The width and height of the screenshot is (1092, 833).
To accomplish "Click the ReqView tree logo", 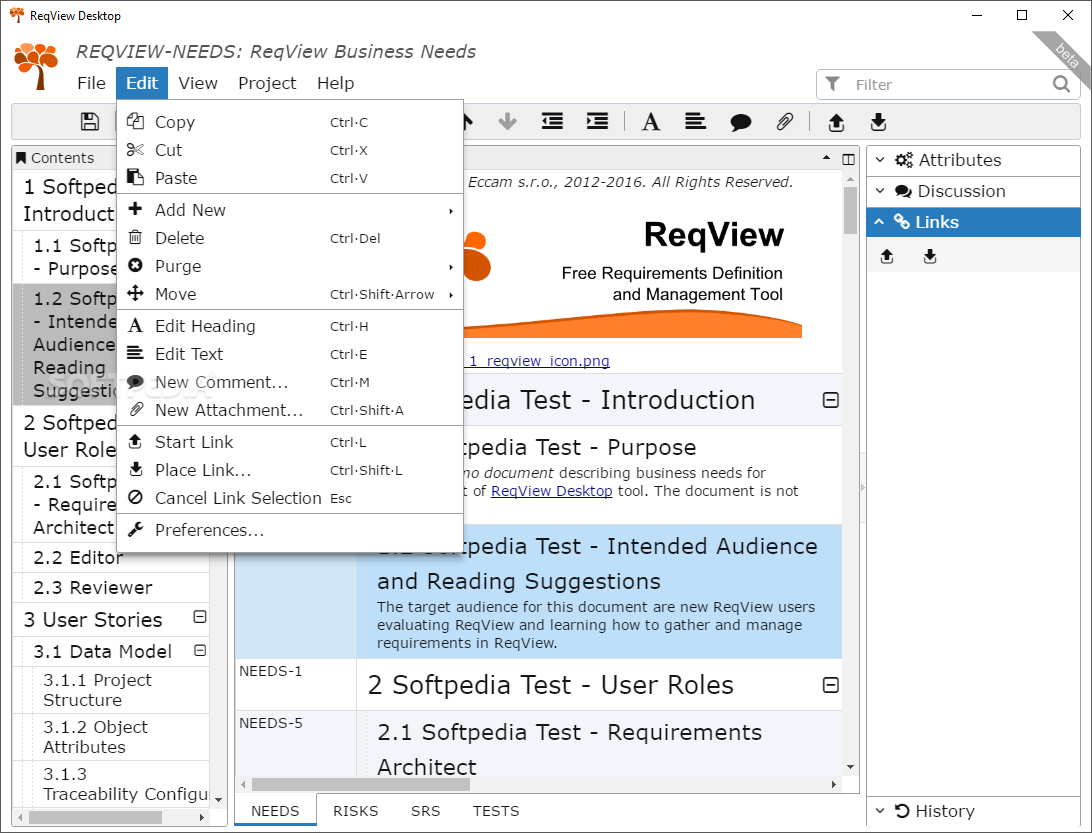I will [x=36, y=65].
